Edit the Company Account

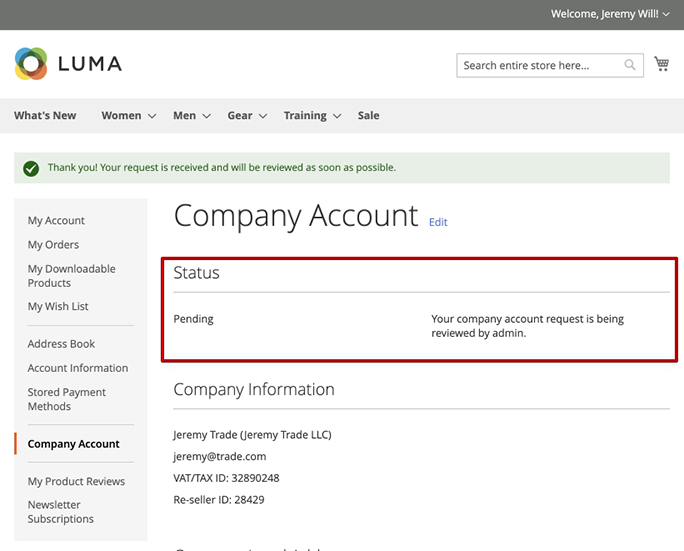[438, 222]
